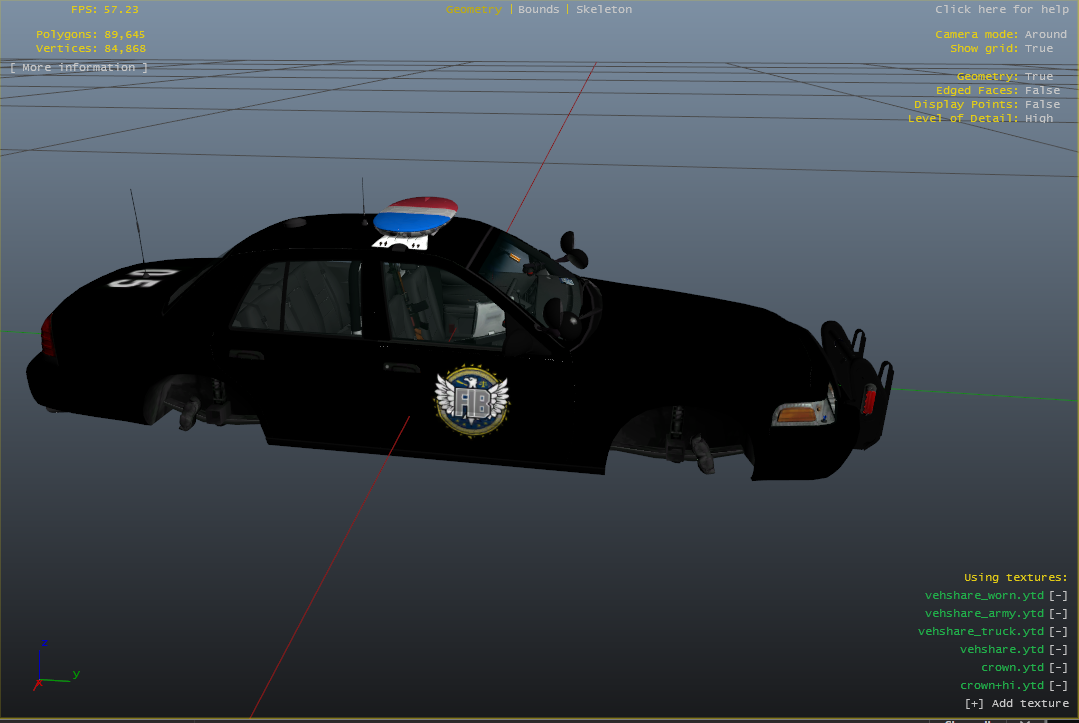Toggle the Geometry True setting
The width and height of the screenshot is (1079, 723).
[x=1038, y=76]
